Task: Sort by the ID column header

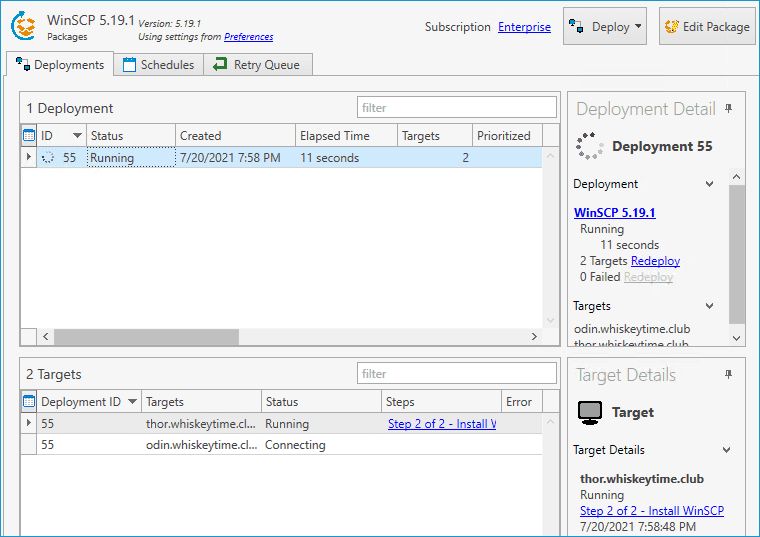Action: (x=61, y=136)
